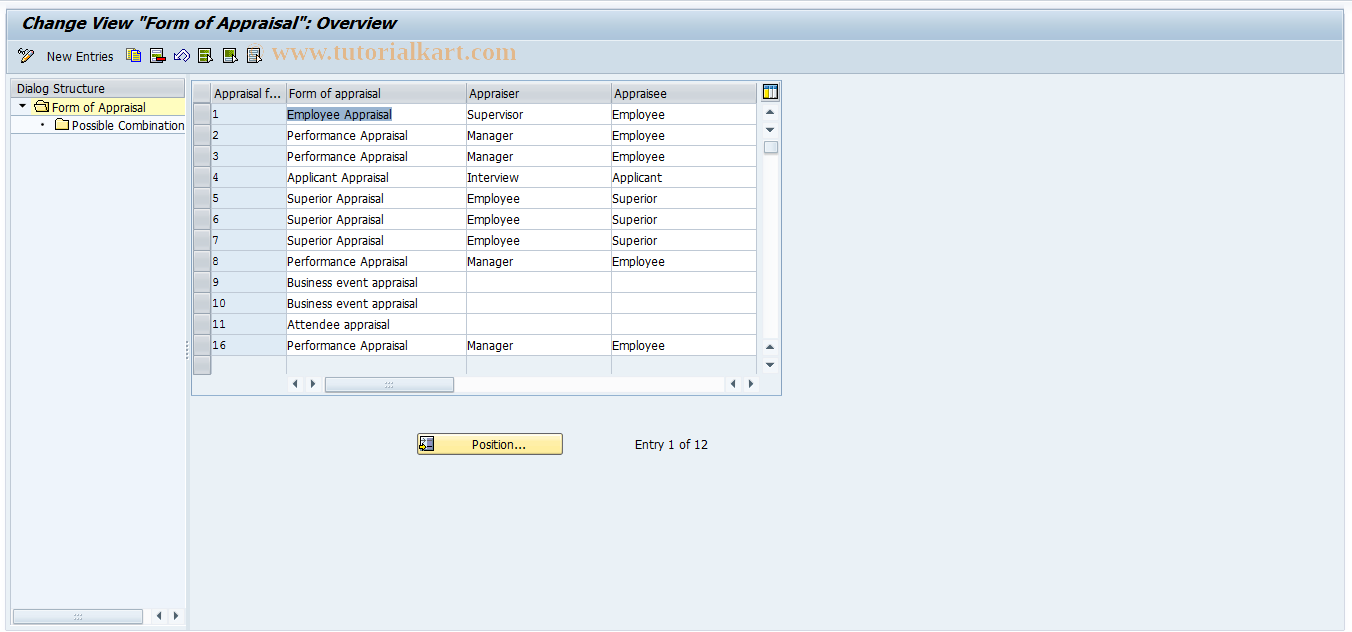
Task: Select row 11 with row selector
Action: coord(202,324)
